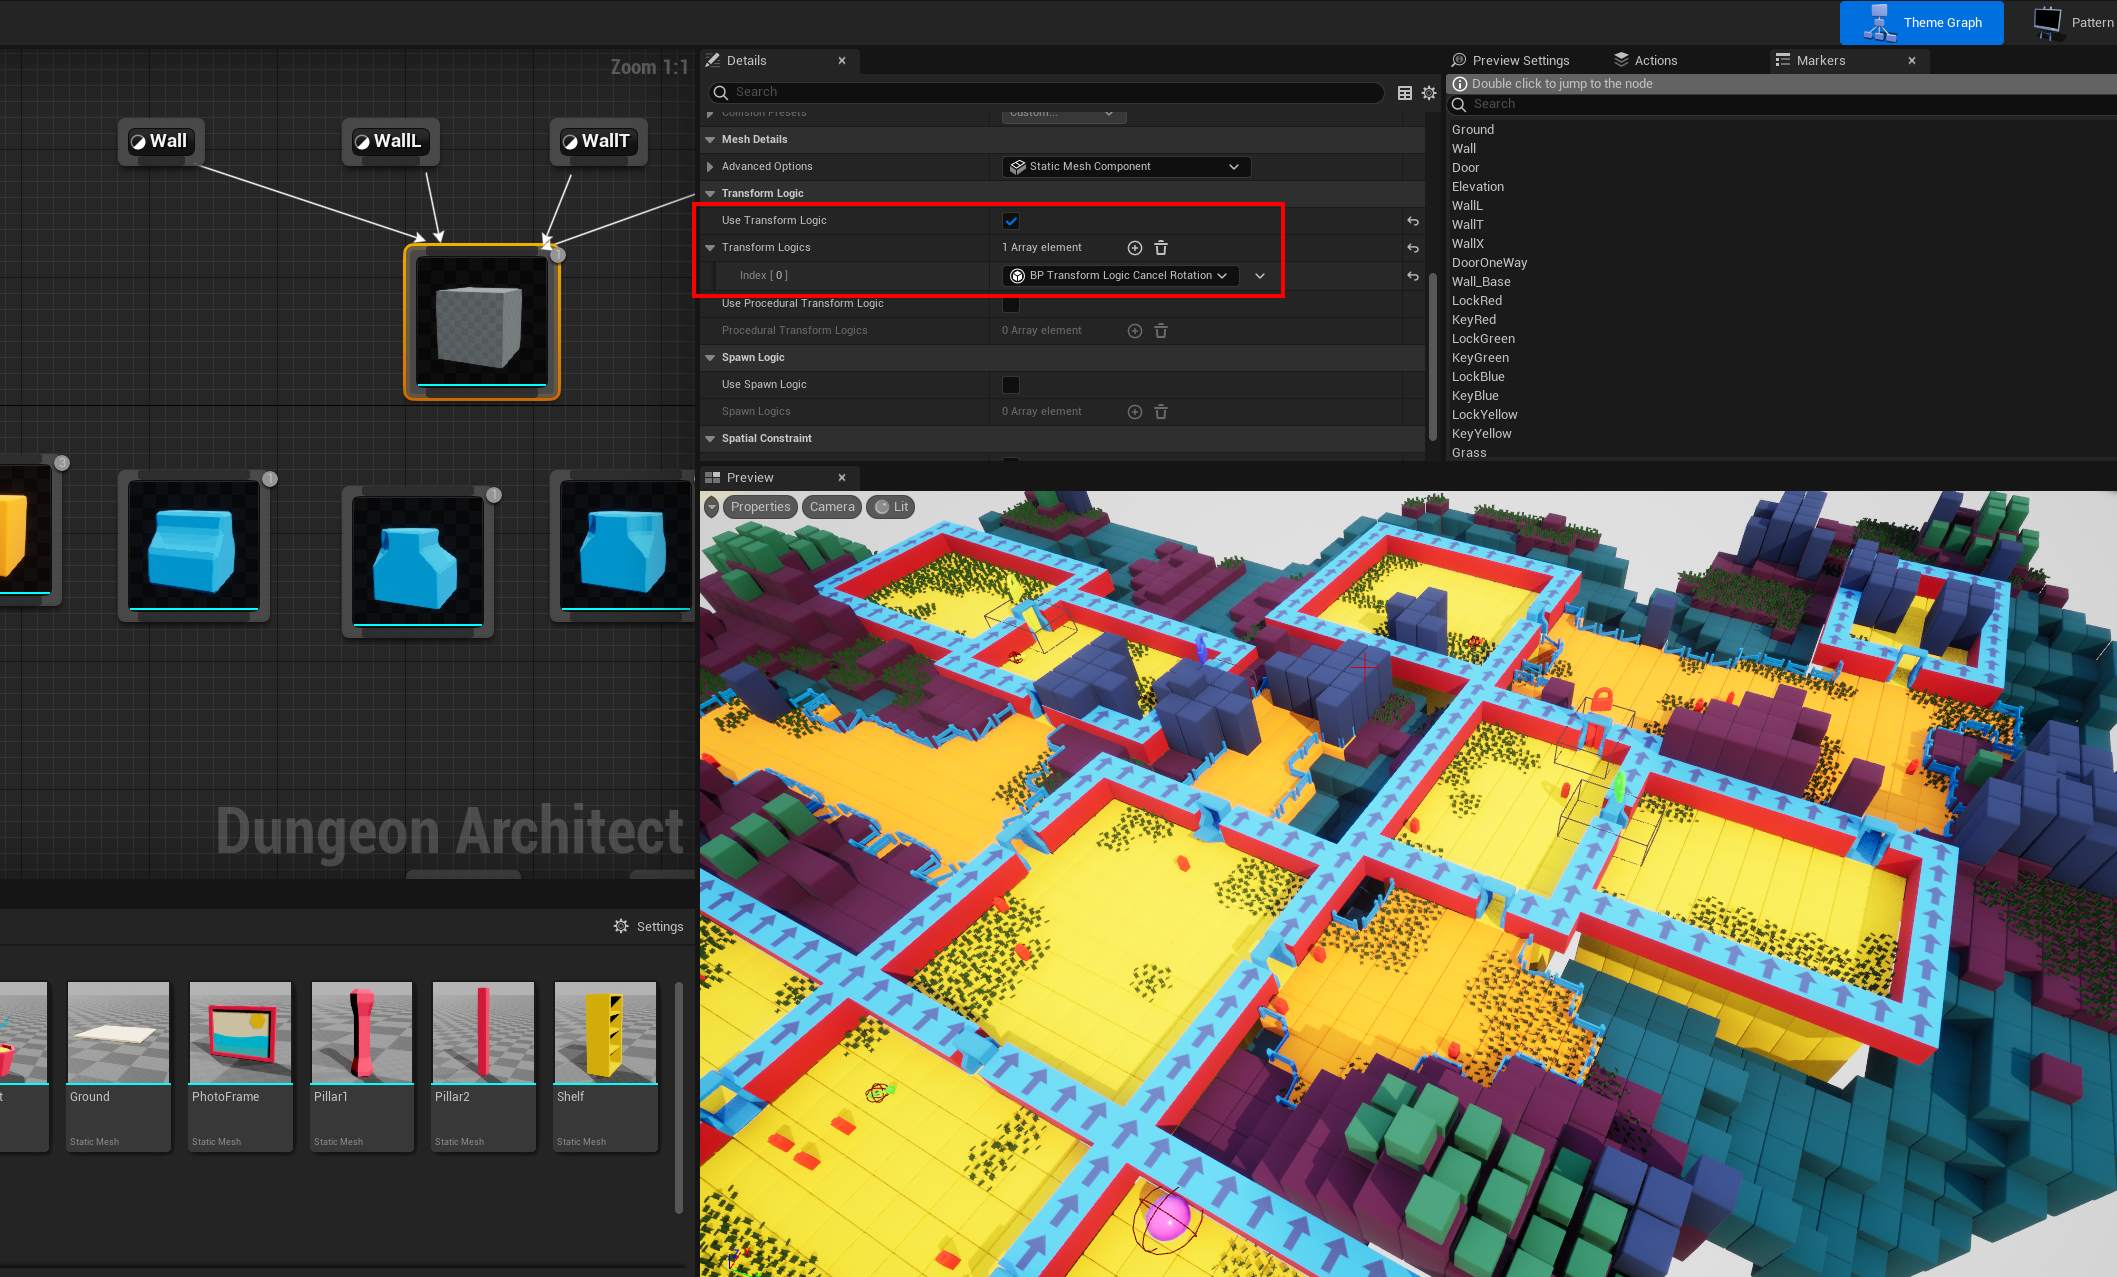Screen dimensions: 2117x1277
Task: Empty the Spawn Logics array with trash icon
Action: click(1161, 412)
